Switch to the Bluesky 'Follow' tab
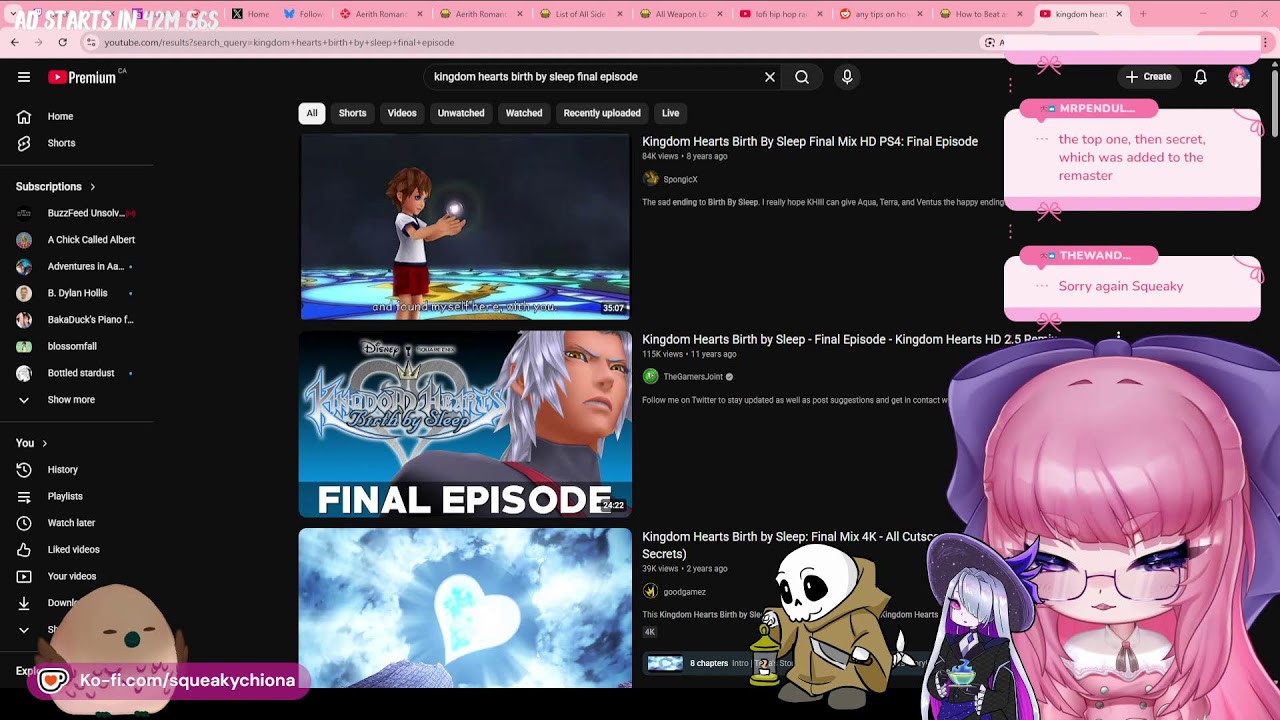This screenshot has height=720, width=1280. [x=303, y=14]
